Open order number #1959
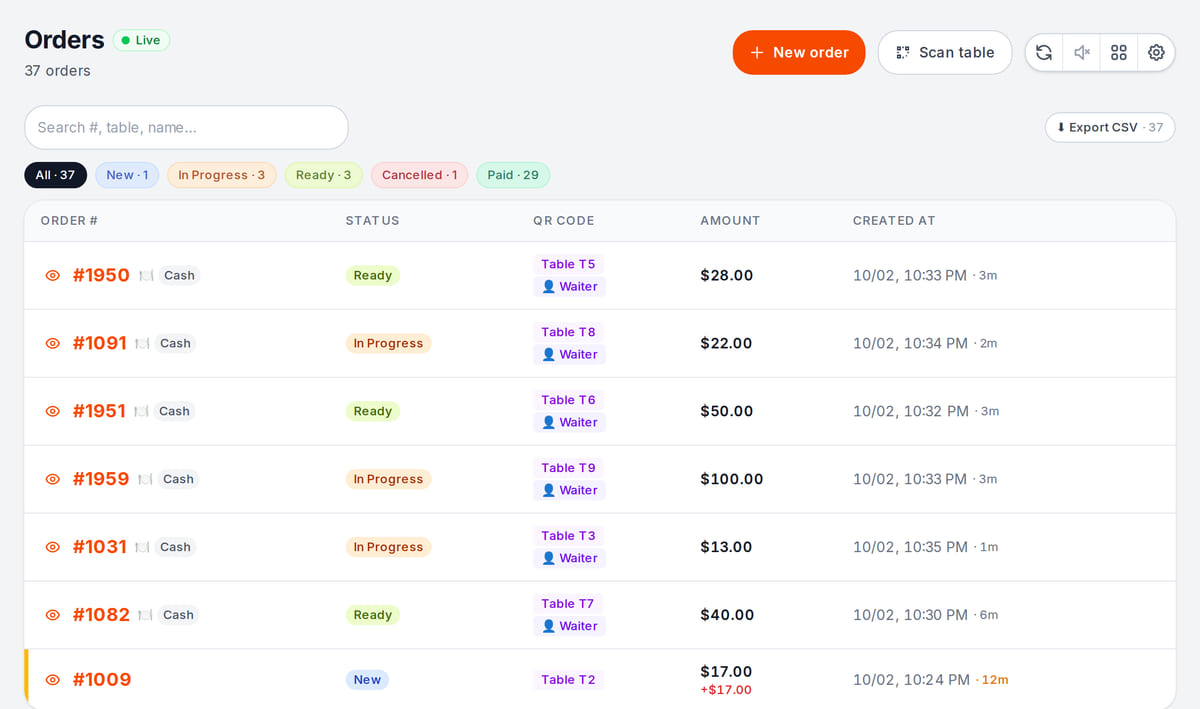Viewport: 1200px width, 709px height. tap(101, 479)
